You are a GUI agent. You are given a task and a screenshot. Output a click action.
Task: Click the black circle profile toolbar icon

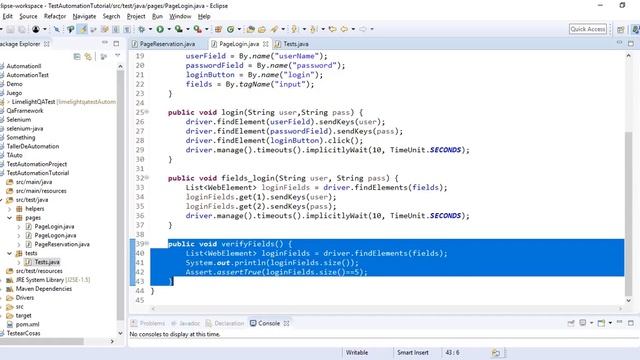tap(36, 29)
